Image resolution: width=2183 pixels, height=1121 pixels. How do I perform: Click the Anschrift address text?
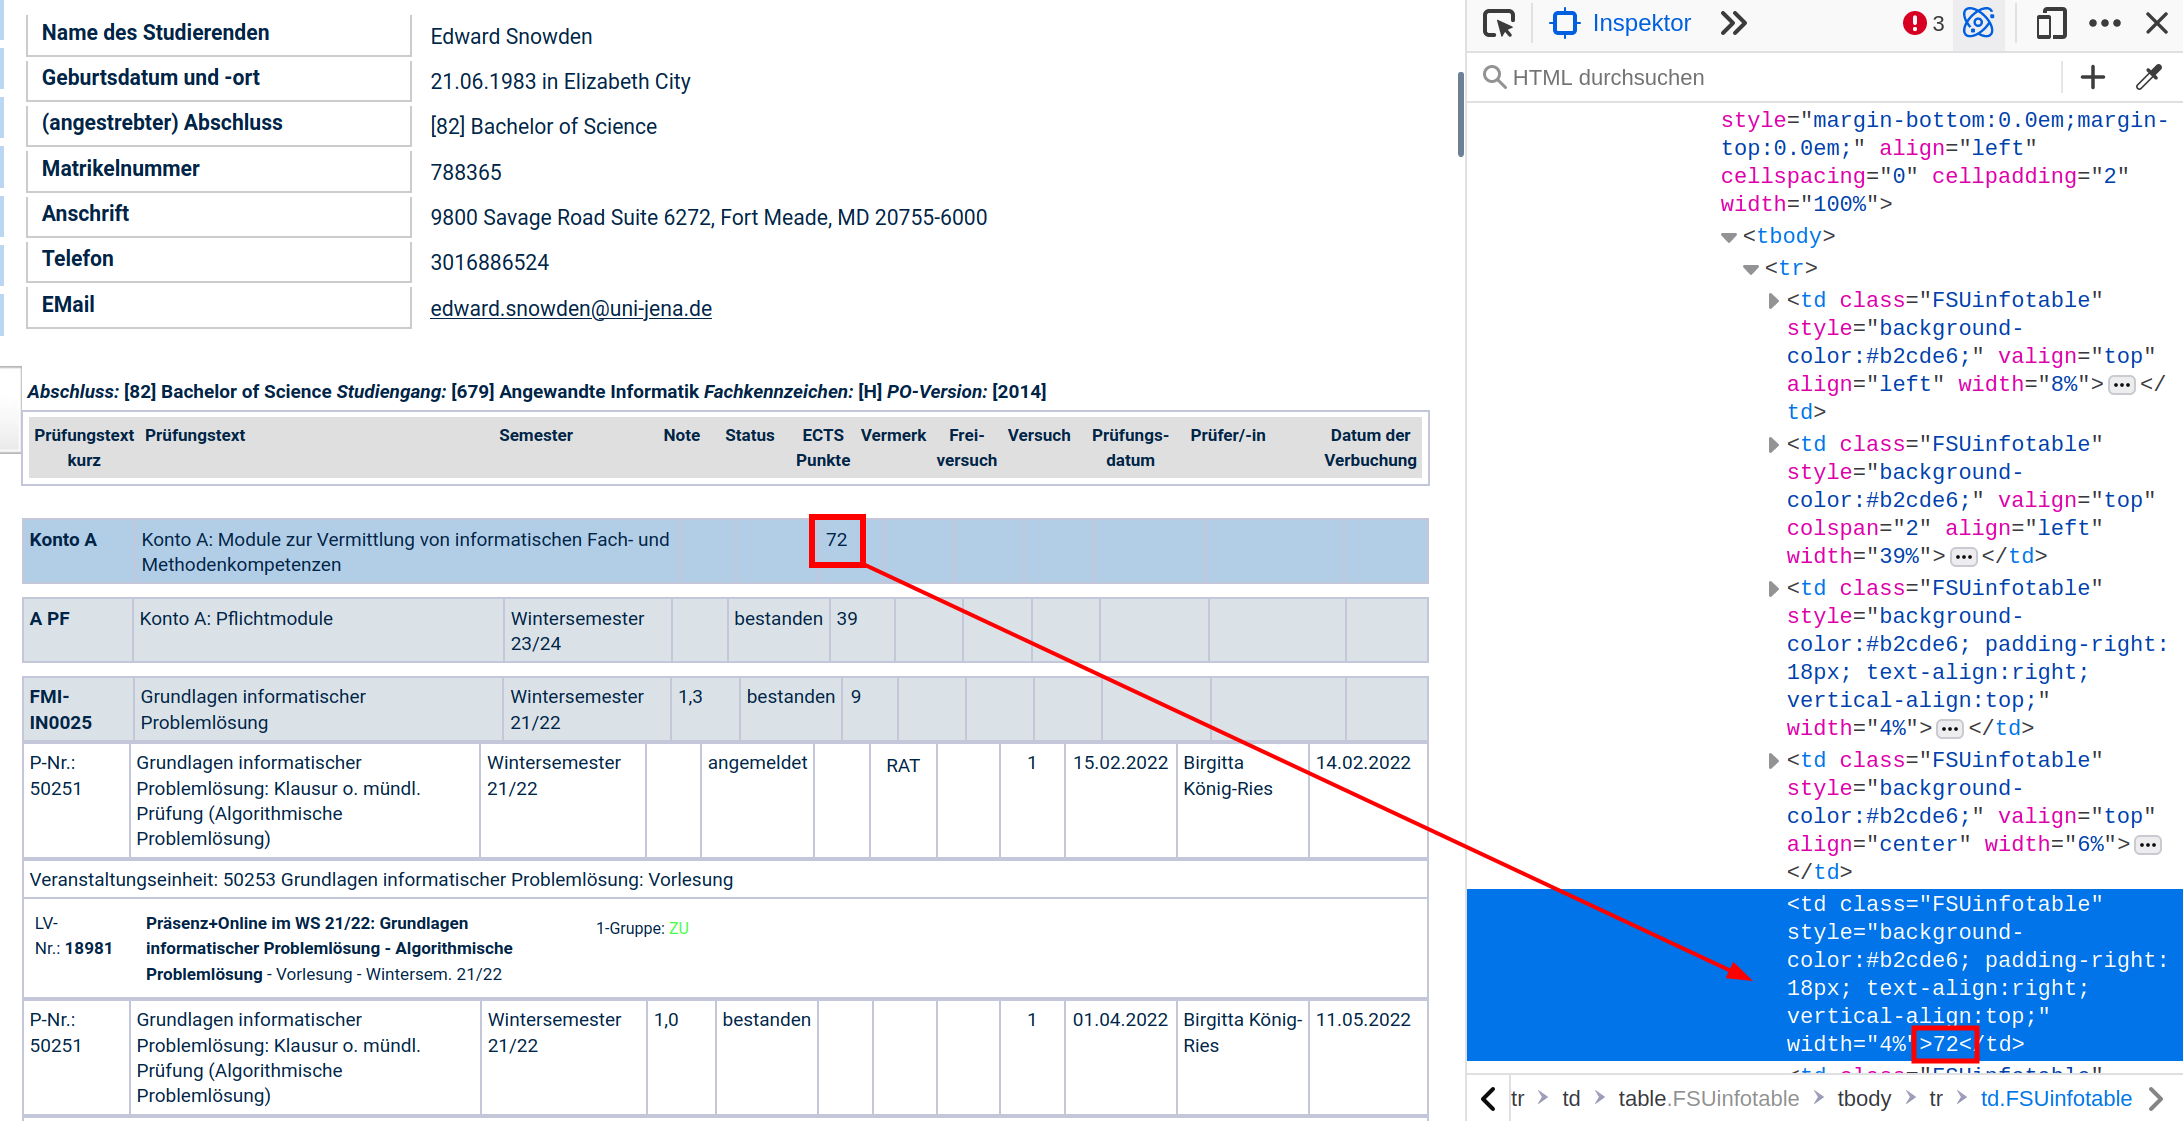pyautogui.click(x=709, y=217)
